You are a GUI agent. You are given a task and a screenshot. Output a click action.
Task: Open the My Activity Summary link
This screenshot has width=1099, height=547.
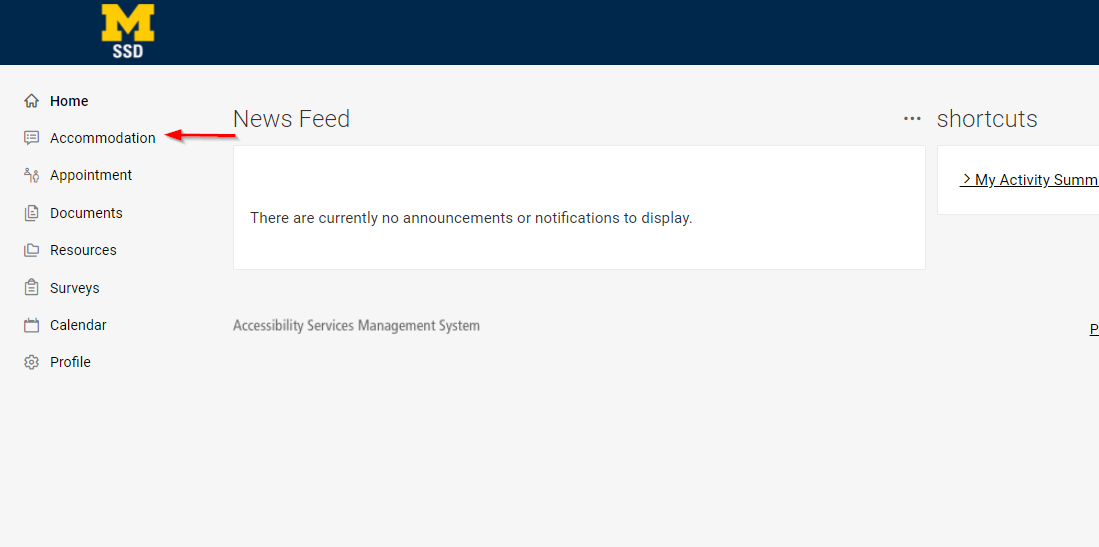pyautogui.click(x=1036, y=180)
